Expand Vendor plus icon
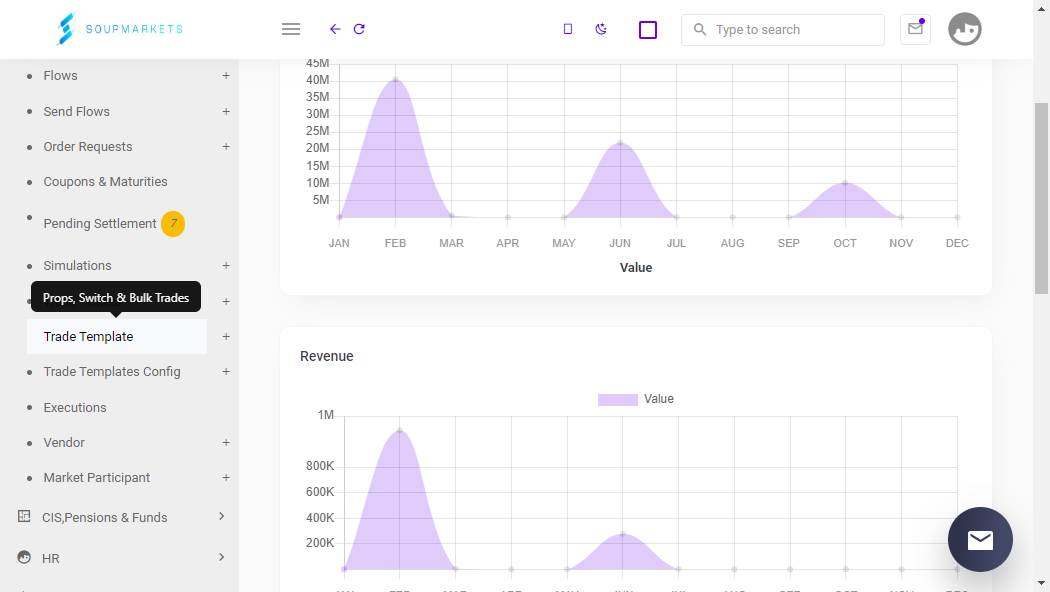1050x592 pixels. [226, 443]
